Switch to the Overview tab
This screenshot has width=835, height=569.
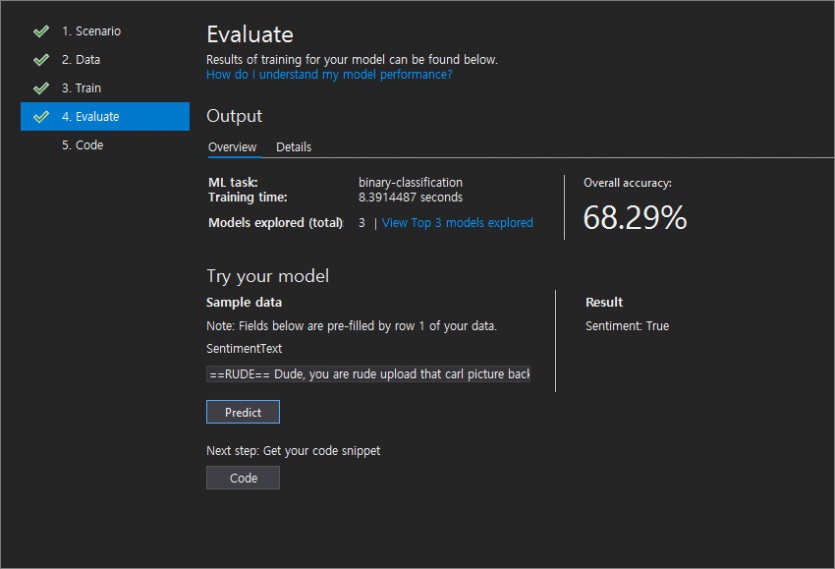pos(232,147)
